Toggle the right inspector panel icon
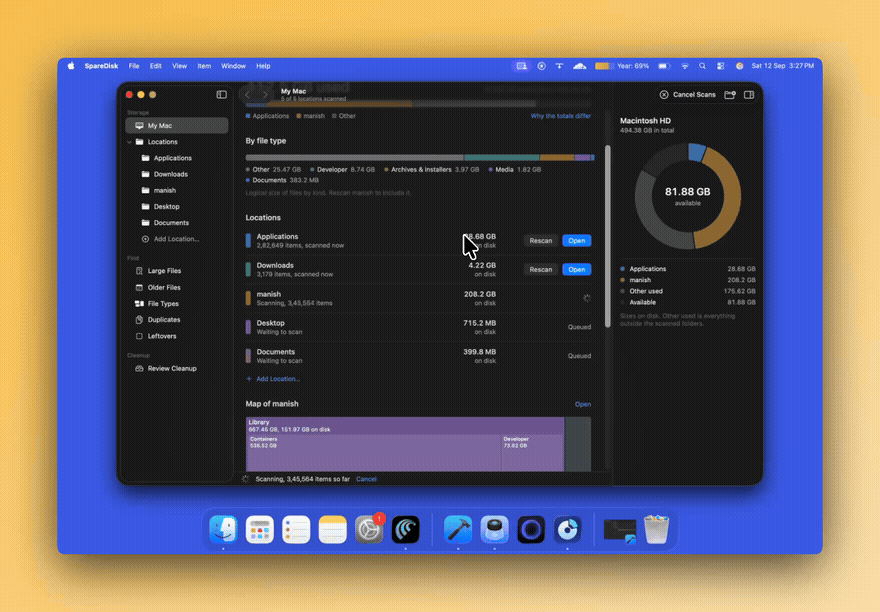Viewport: 880px width, 612px height. [749, 94]
